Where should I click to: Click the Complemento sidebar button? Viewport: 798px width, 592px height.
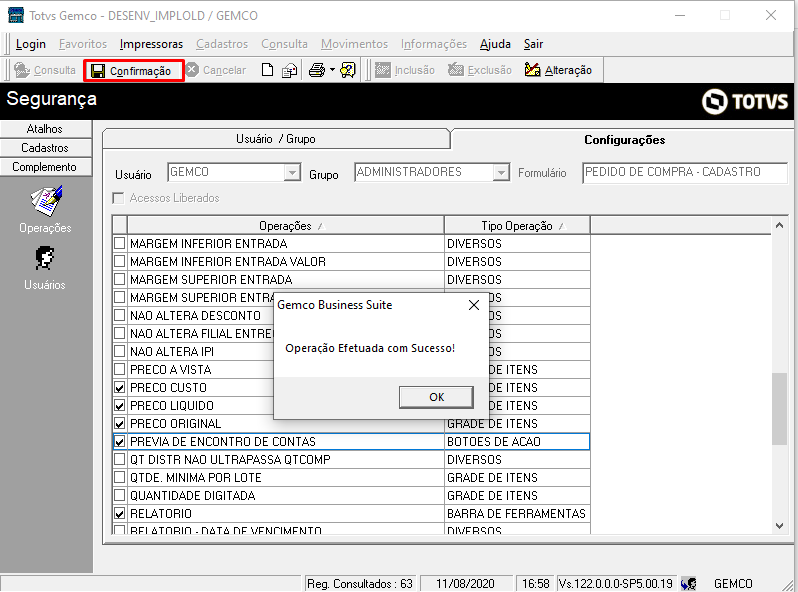pyautogui.click(x=45, y=167)
